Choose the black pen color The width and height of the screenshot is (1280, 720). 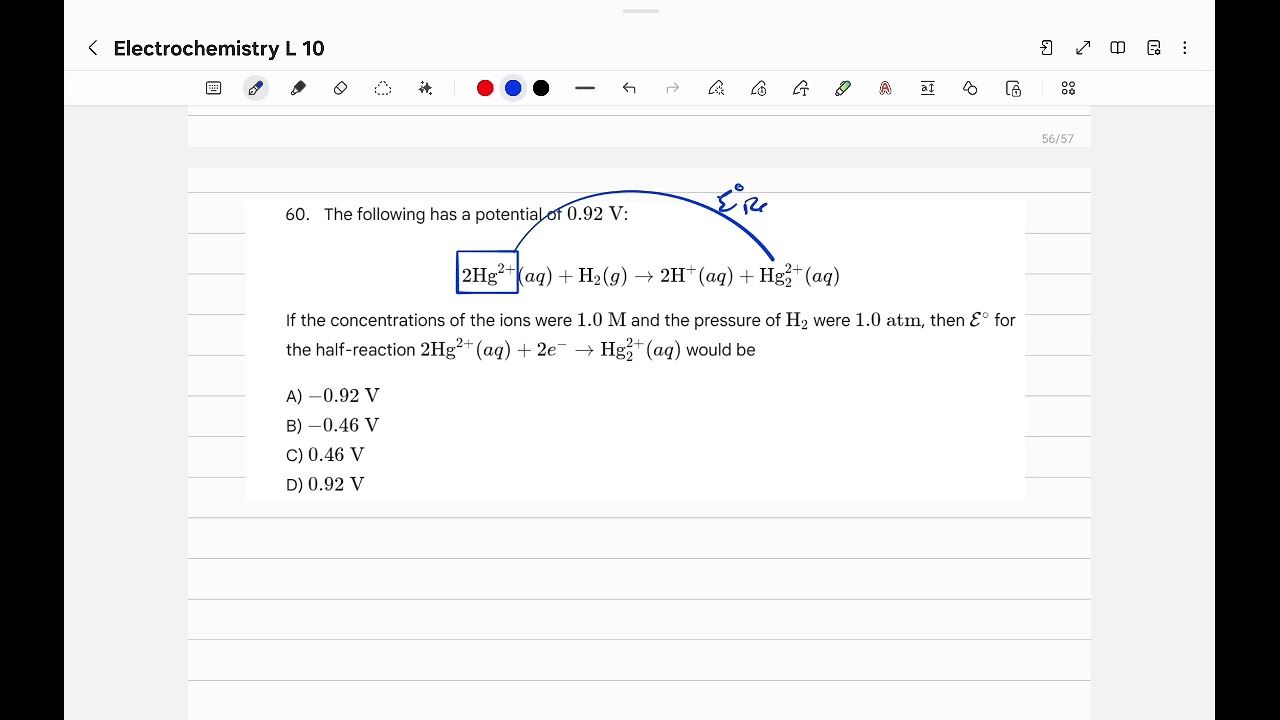(541, 88)
